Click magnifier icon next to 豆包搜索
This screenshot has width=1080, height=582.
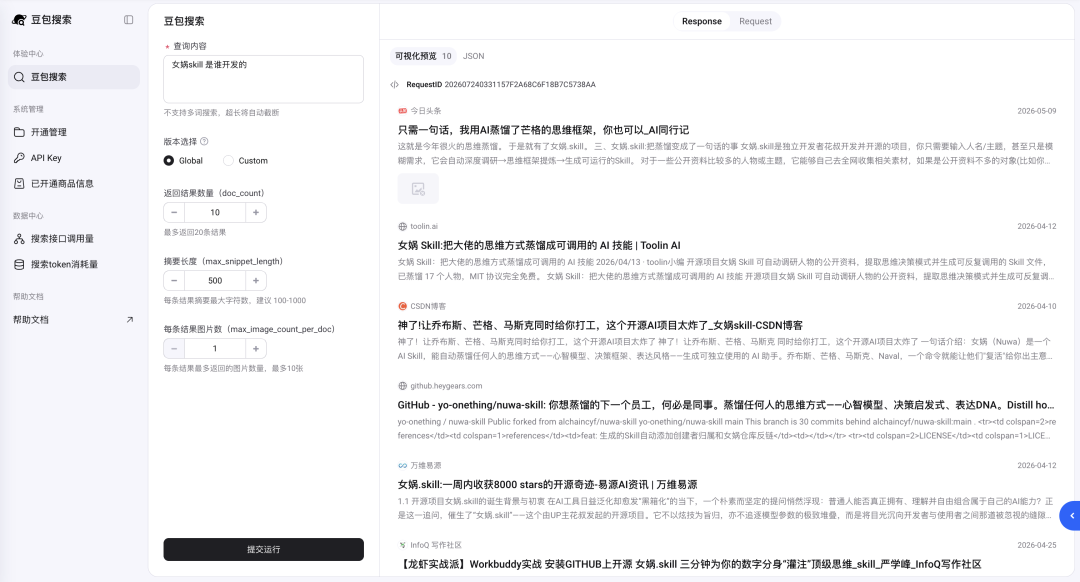coord(19,77)
